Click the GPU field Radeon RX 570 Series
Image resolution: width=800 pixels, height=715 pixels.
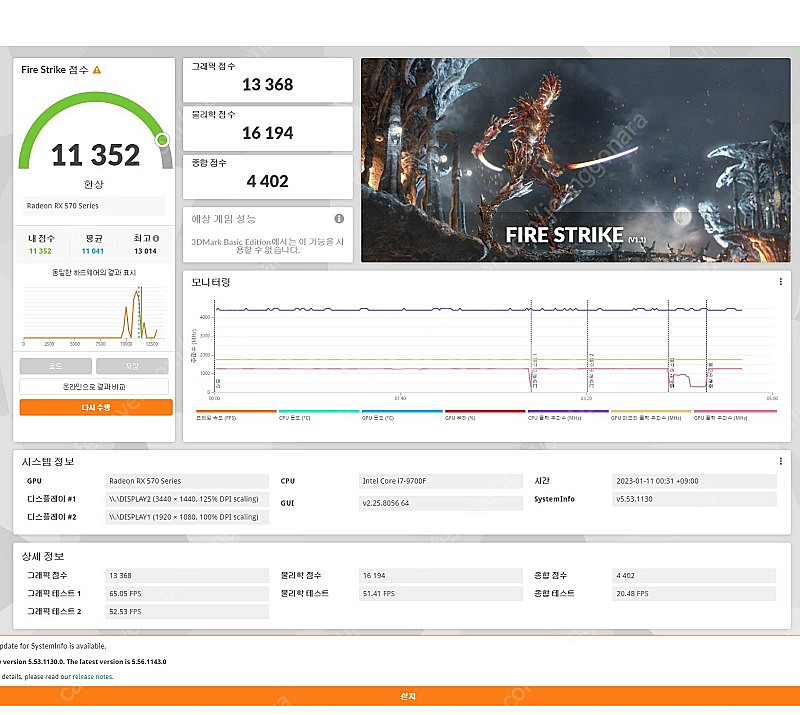click(x=187, y=481)
